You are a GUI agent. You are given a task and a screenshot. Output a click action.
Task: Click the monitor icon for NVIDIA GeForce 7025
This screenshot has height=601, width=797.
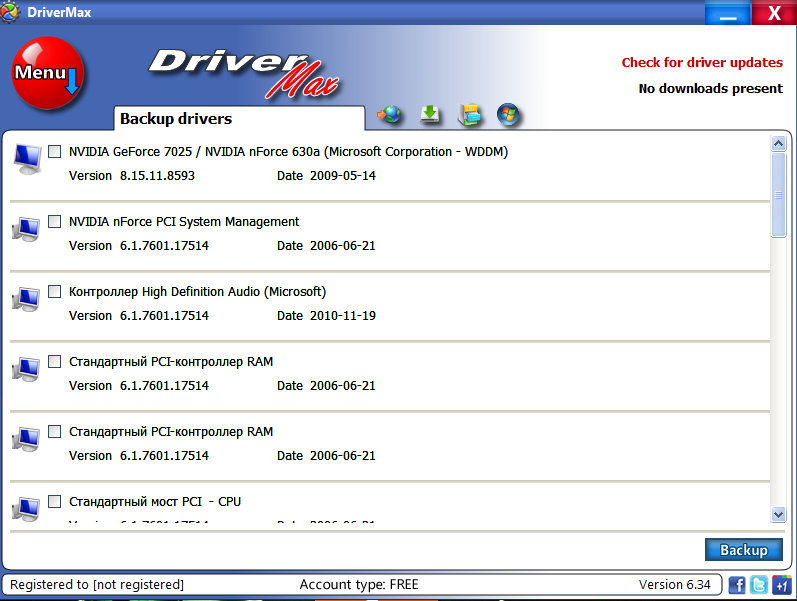[27, 159]
